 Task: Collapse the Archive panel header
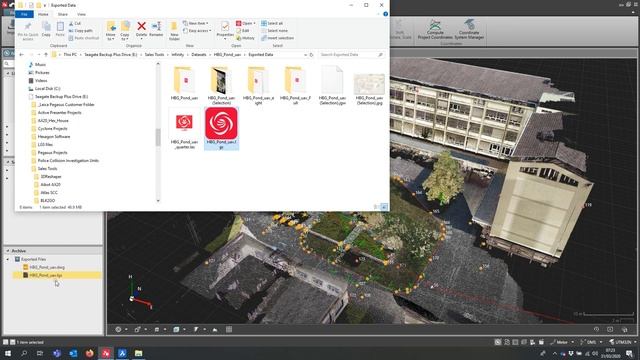click(8, 251)
